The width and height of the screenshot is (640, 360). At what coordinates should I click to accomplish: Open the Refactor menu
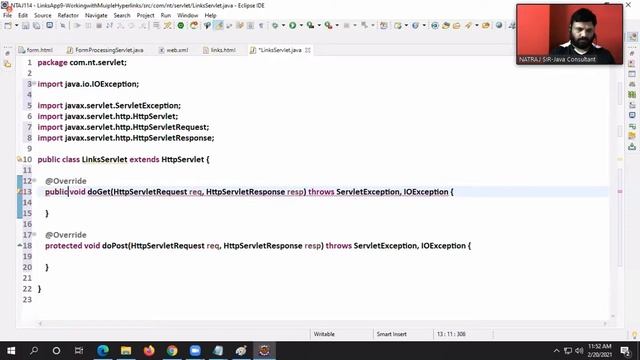68,15
